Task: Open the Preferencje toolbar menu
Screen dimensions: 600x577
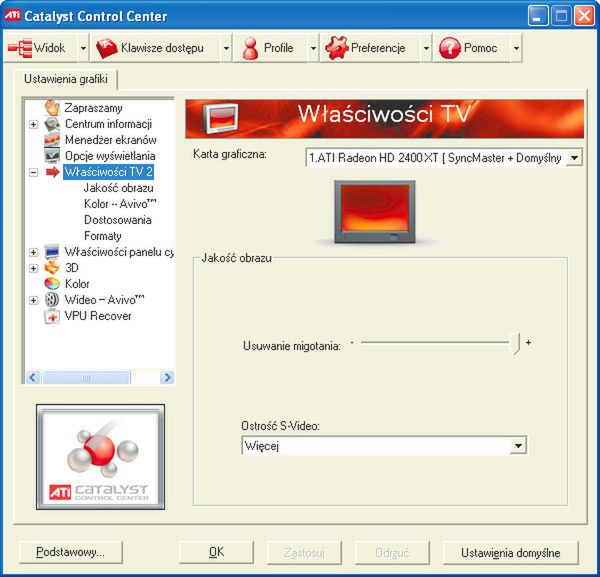Action: (x=370, y=48)
